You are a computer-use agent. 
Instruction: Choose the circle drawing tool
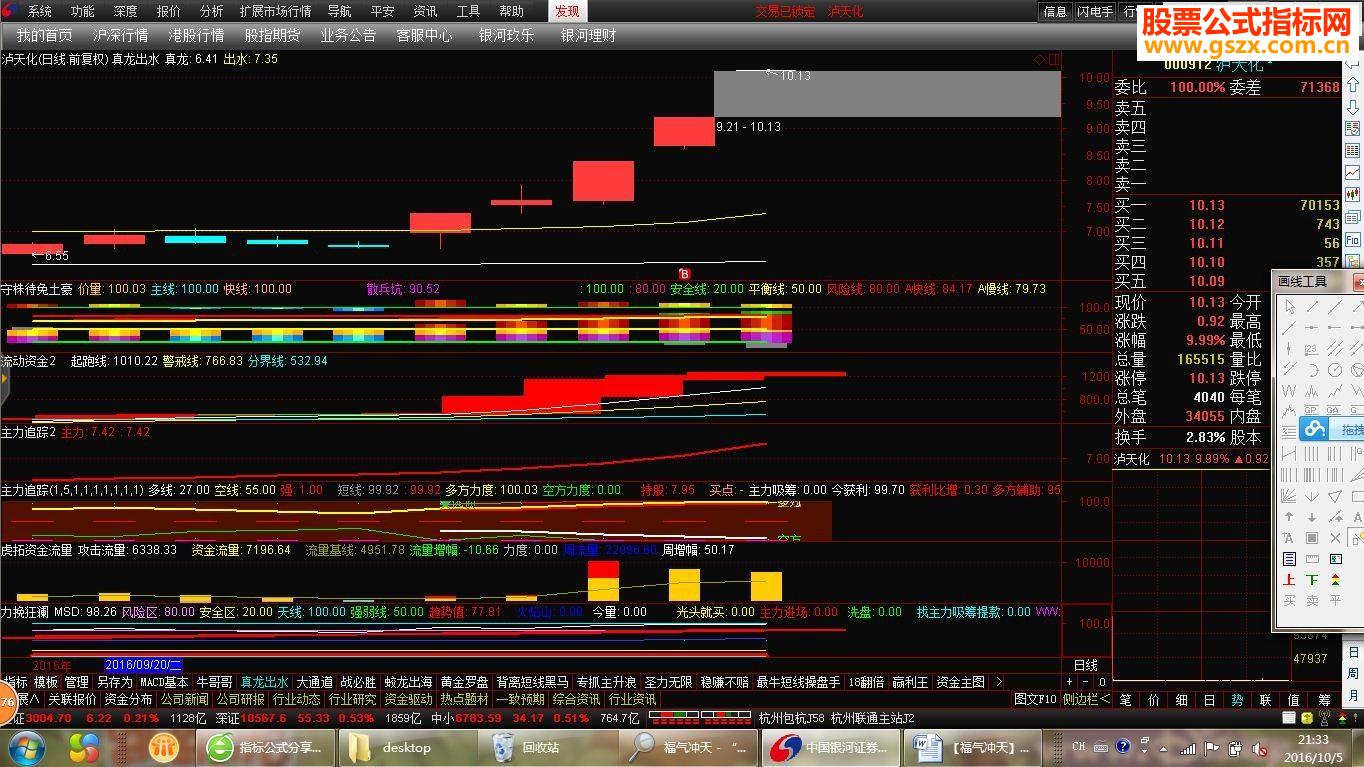pyautogui.click(x=1334, y=369)
